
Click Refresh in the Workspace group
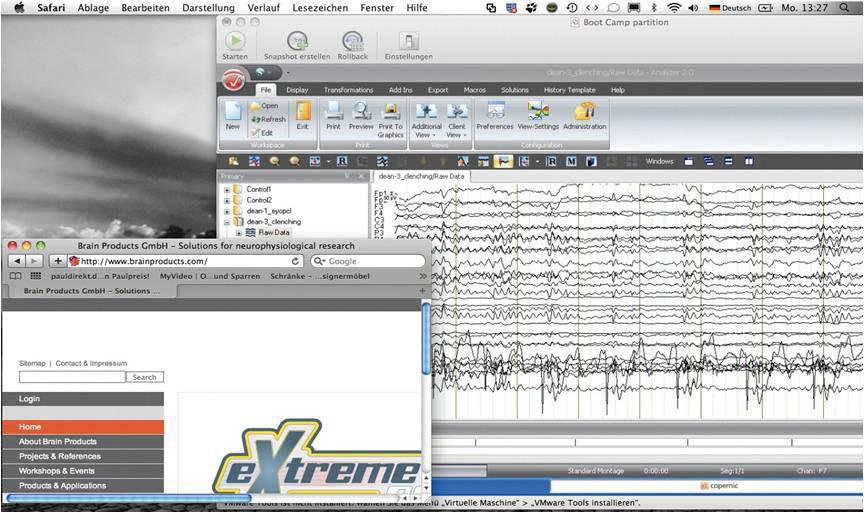tap(268, 119)
